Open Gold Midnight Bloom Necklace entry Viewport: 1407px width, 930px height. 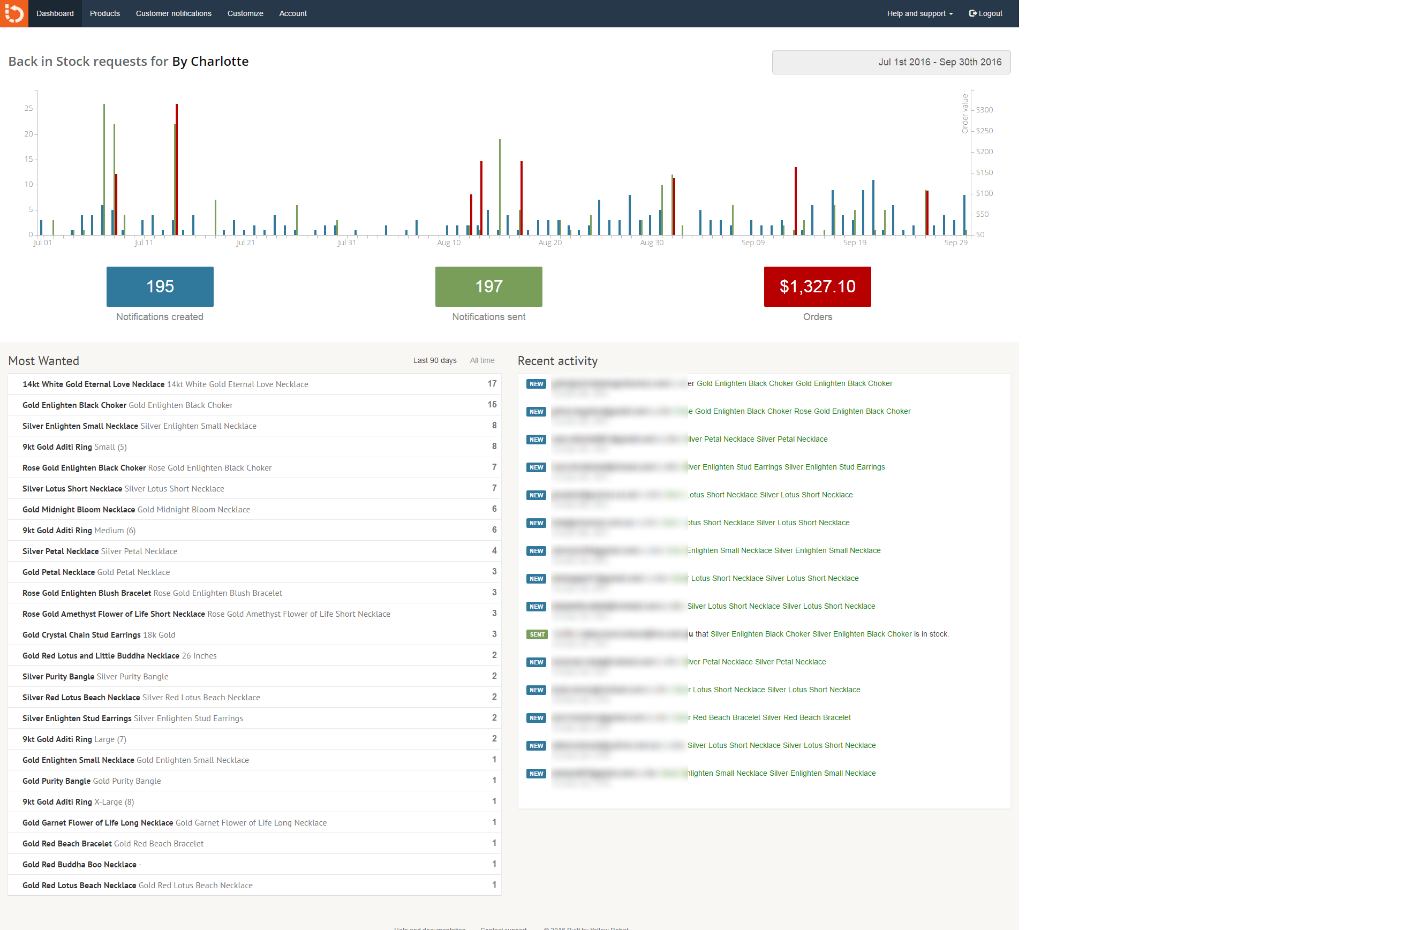click(79, 510)
